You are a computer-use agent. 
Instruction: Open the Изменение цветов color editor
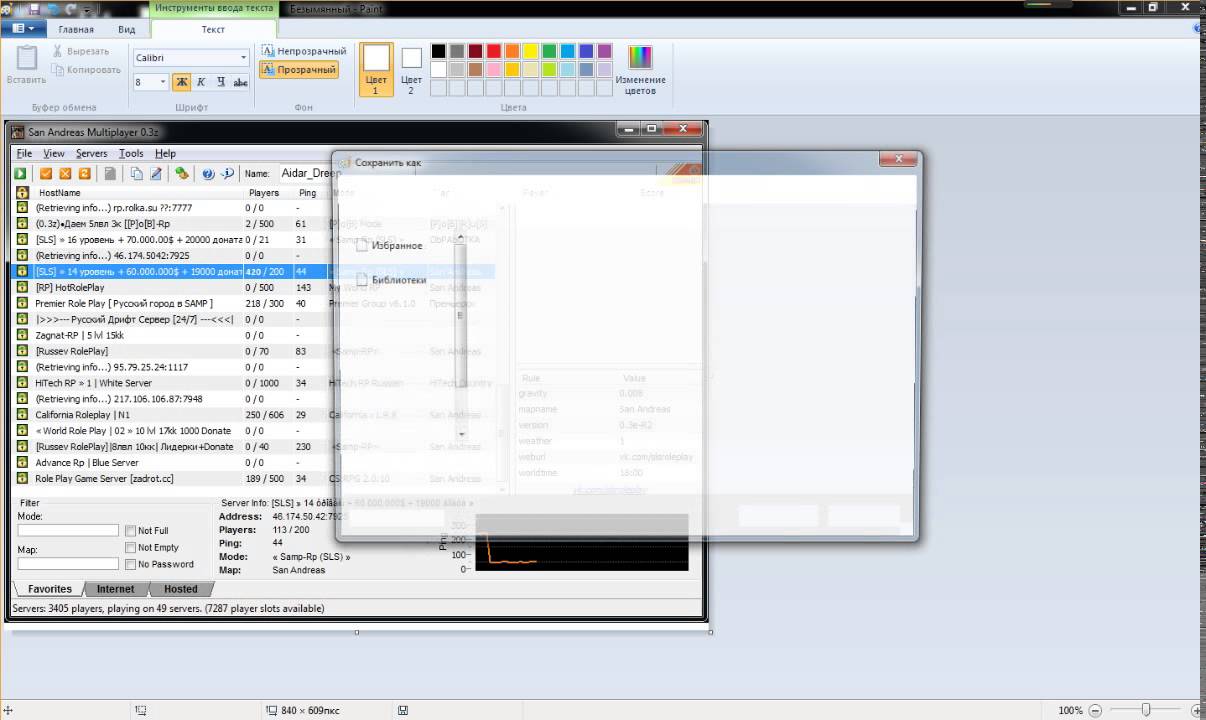pyautogui.click(x=640, y=68)
